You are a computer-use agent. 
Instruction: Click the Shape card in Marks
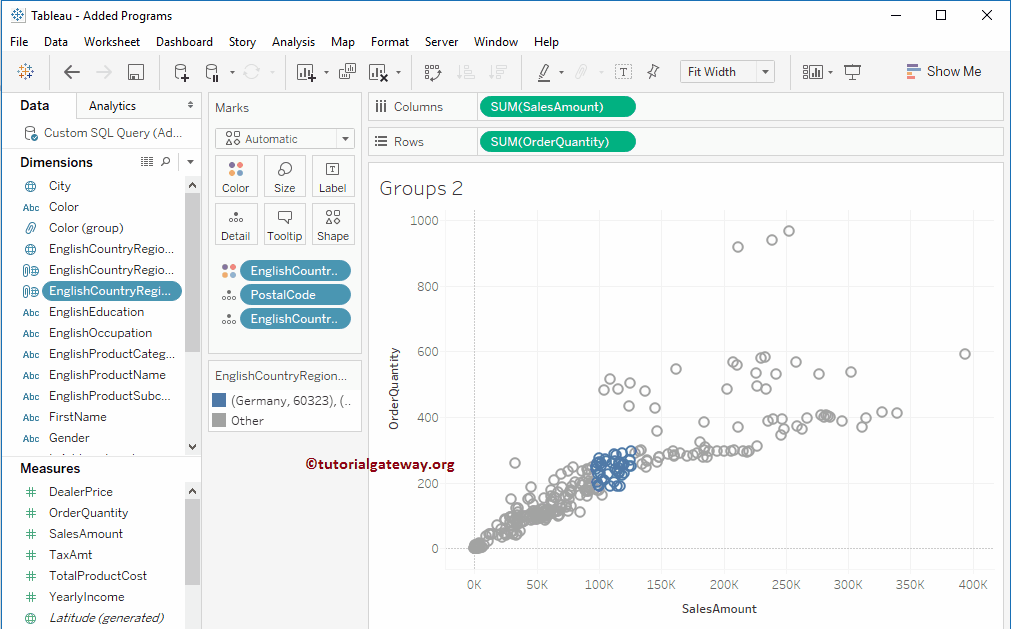pyautogui.click(x=333, y=225)
